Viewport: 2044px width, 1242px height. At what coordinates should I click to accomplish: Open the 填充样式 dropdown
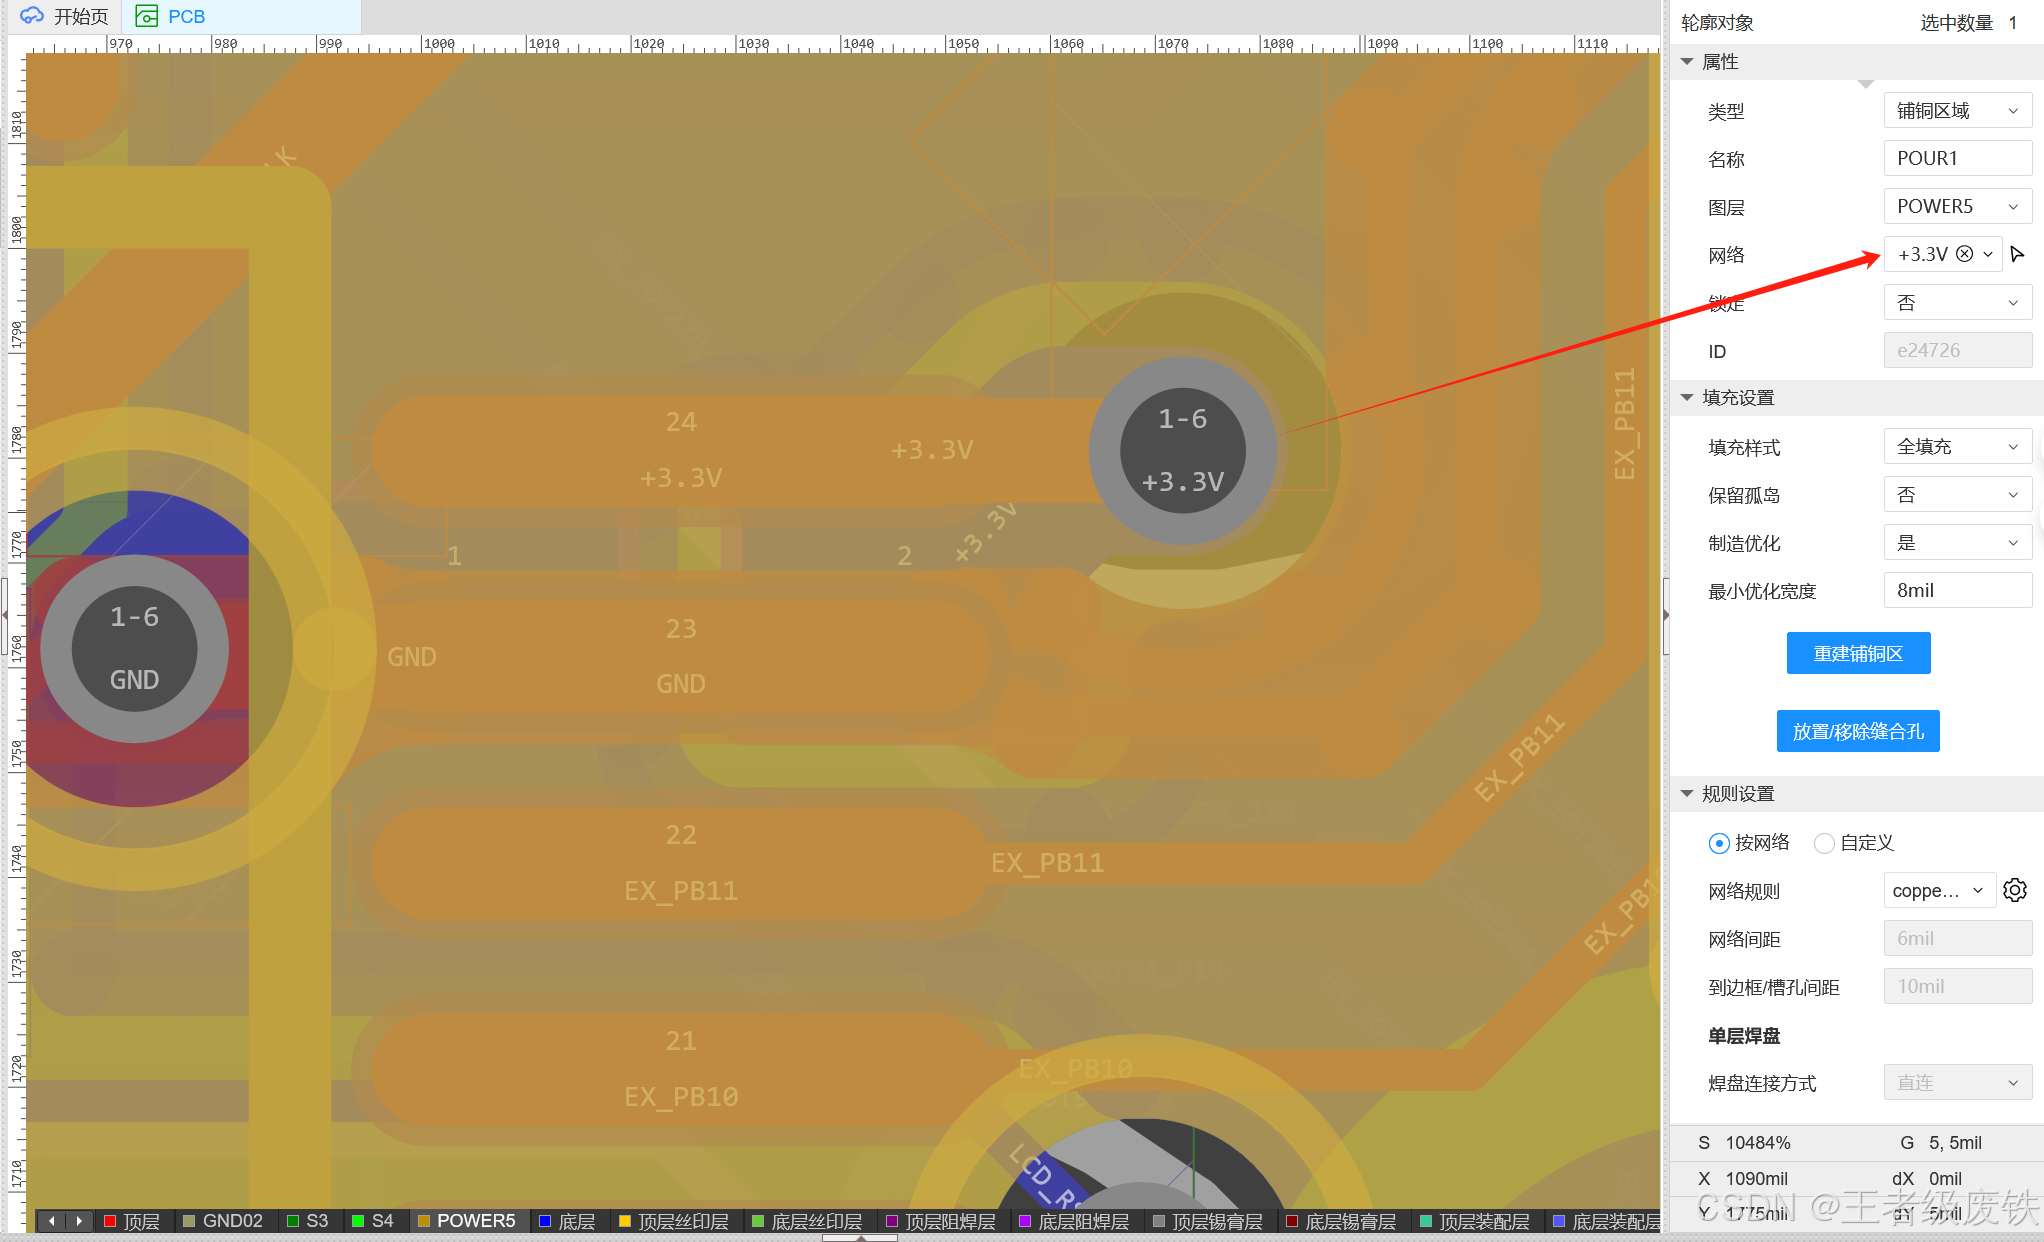pyautogui.click(x=1957, y=447)
